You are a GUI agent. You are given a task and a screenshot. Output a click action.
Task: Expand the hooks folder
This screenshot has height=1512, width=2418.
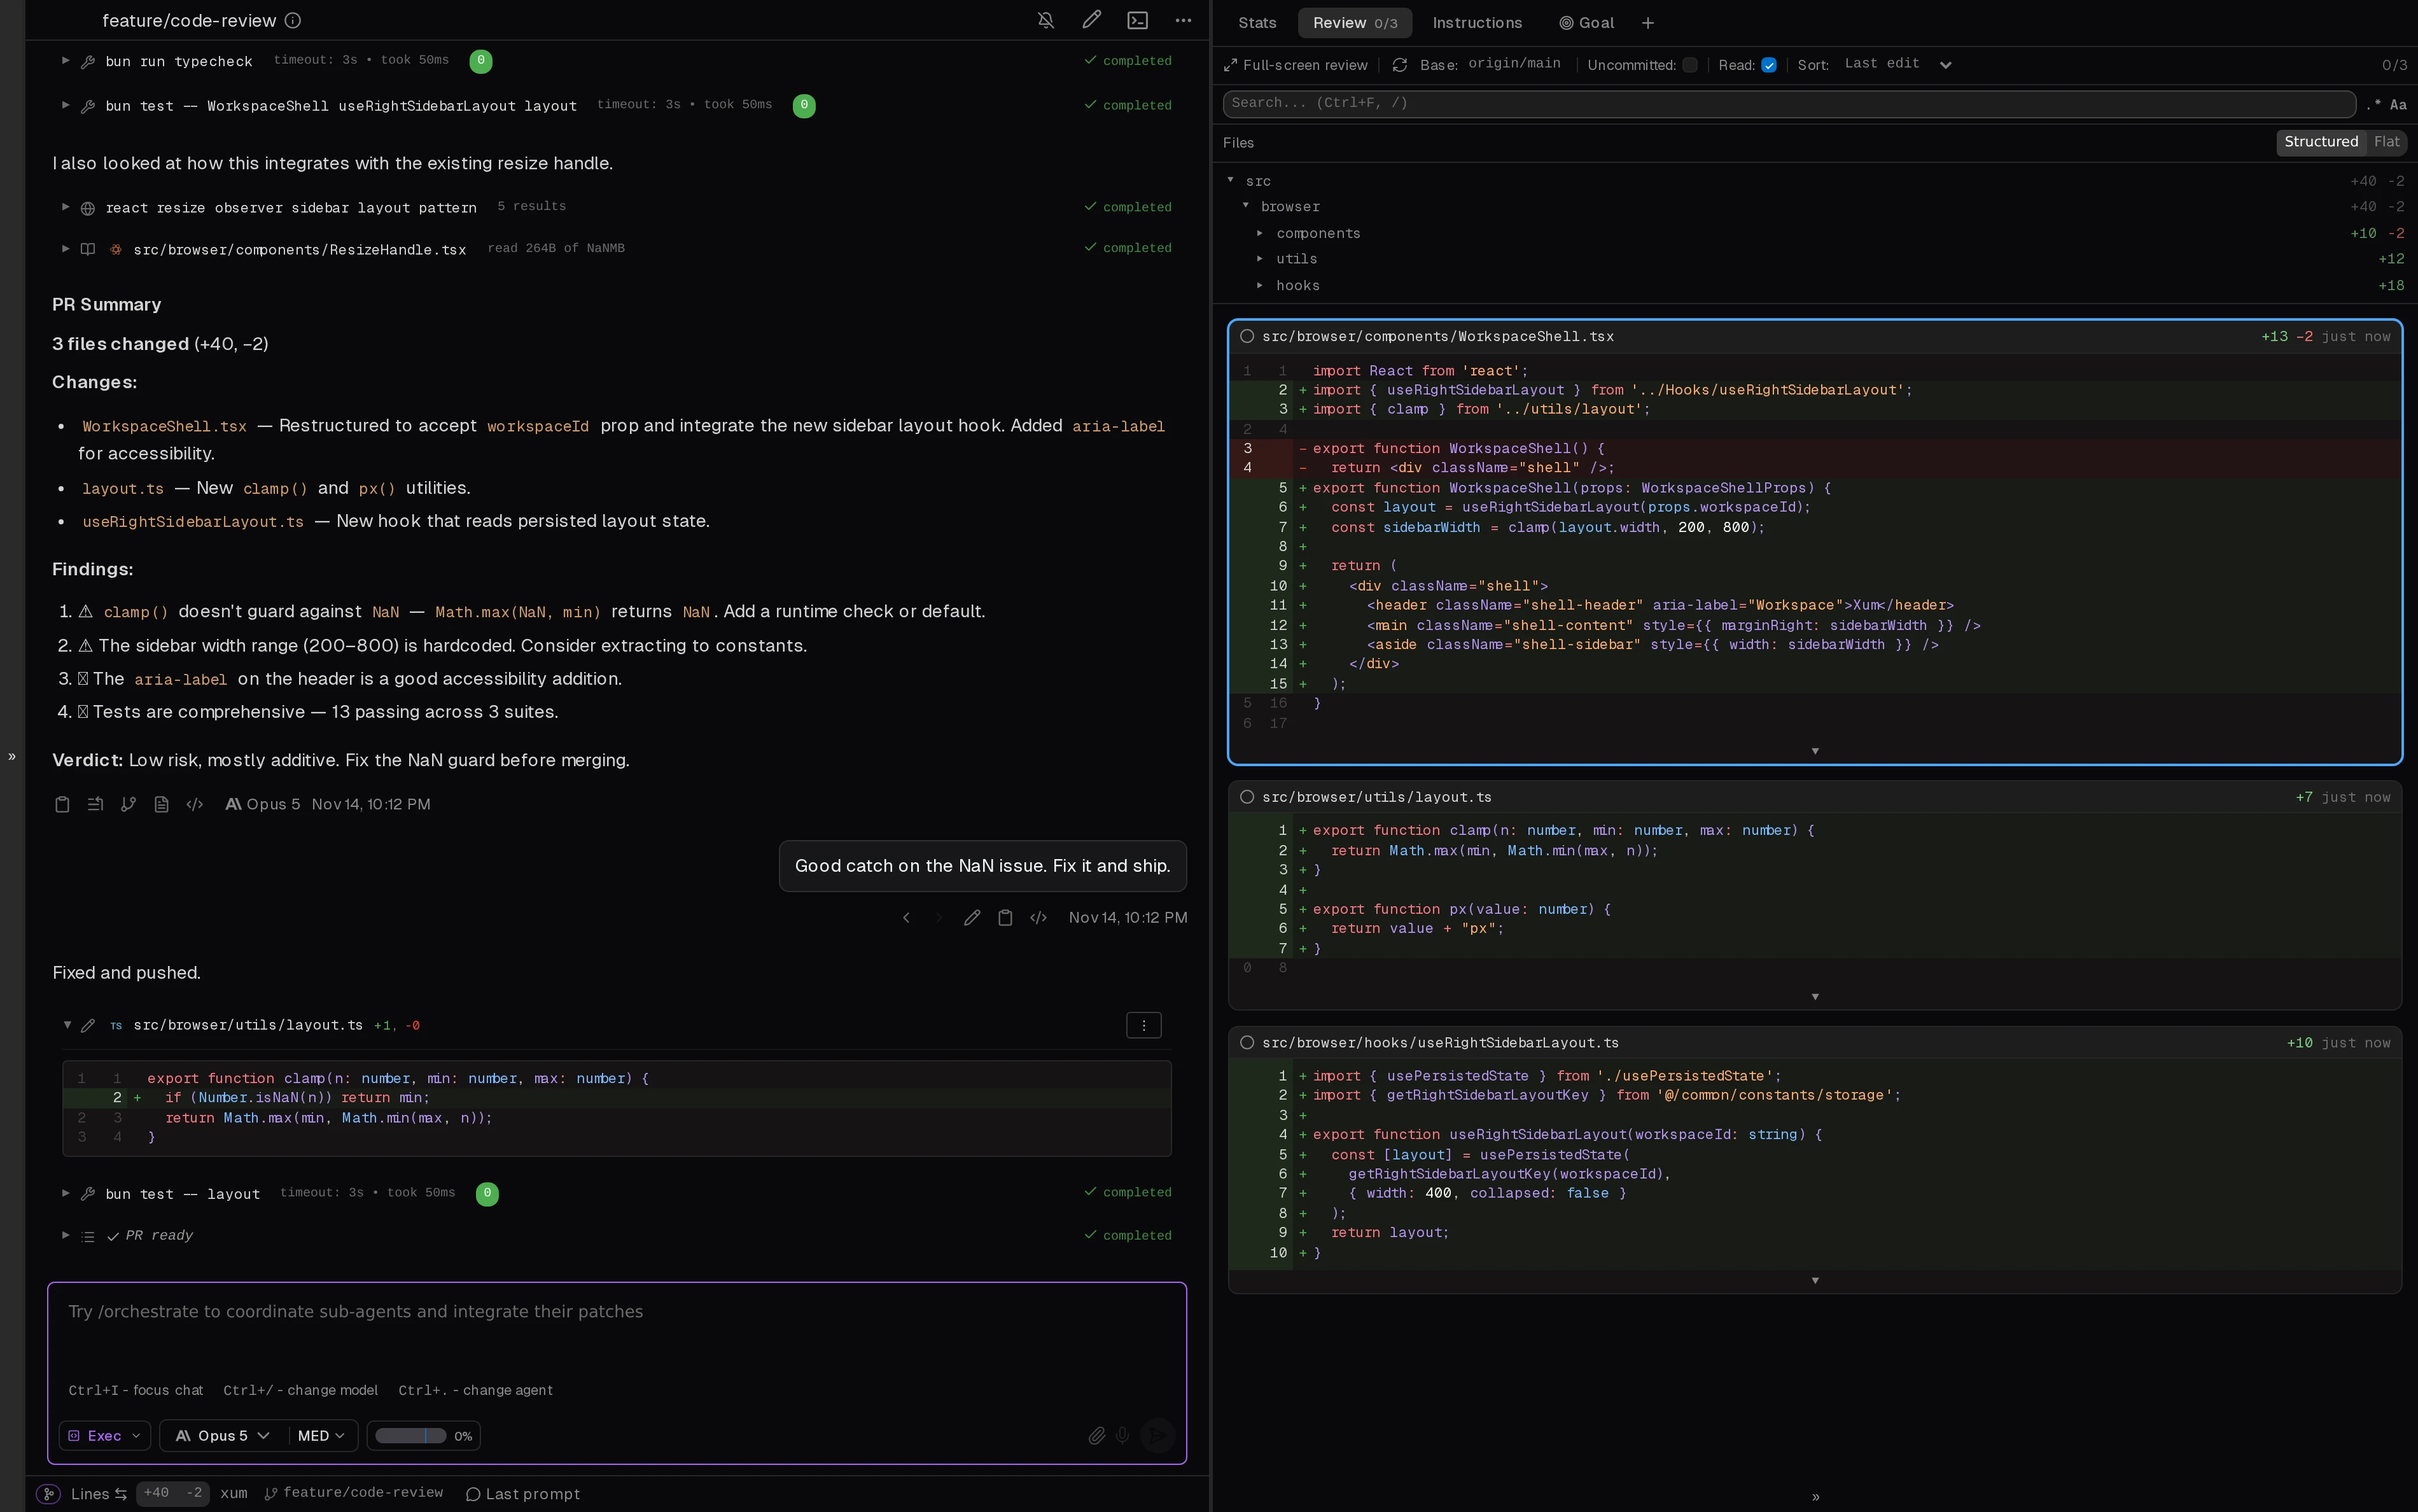(x=1260, y=285)
